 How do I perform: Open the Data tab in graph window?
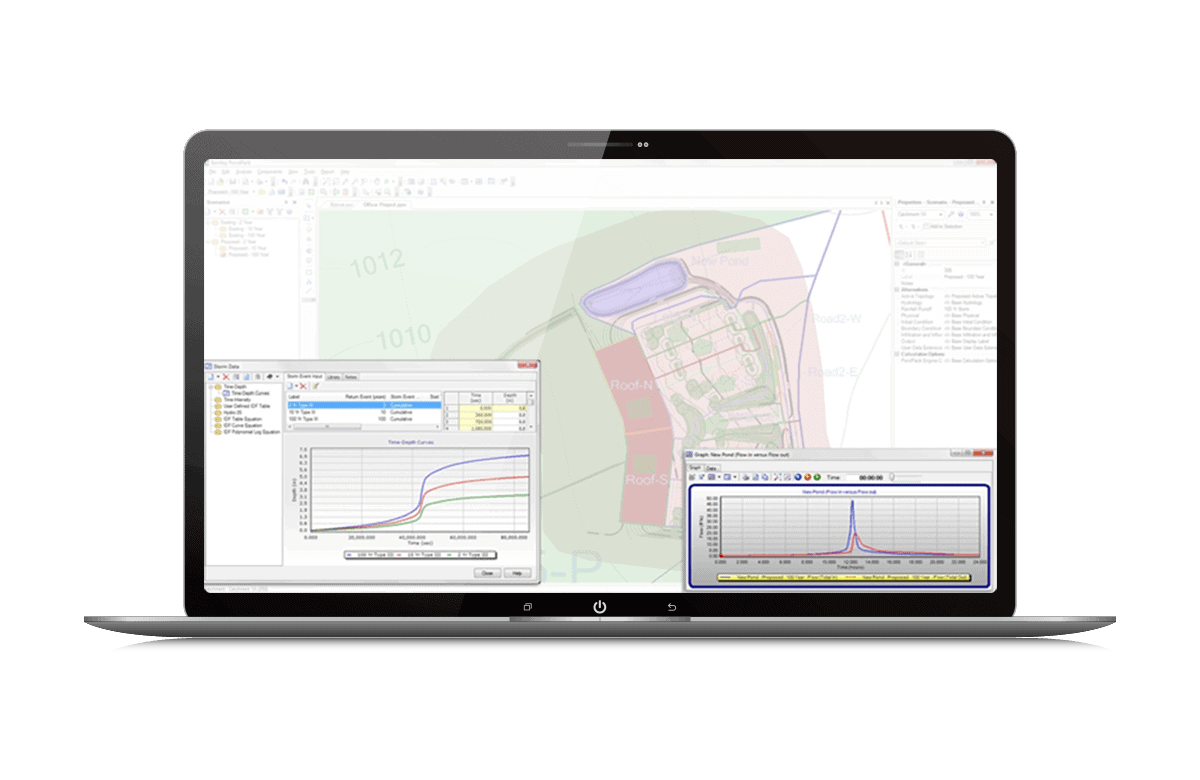point(712,467)
